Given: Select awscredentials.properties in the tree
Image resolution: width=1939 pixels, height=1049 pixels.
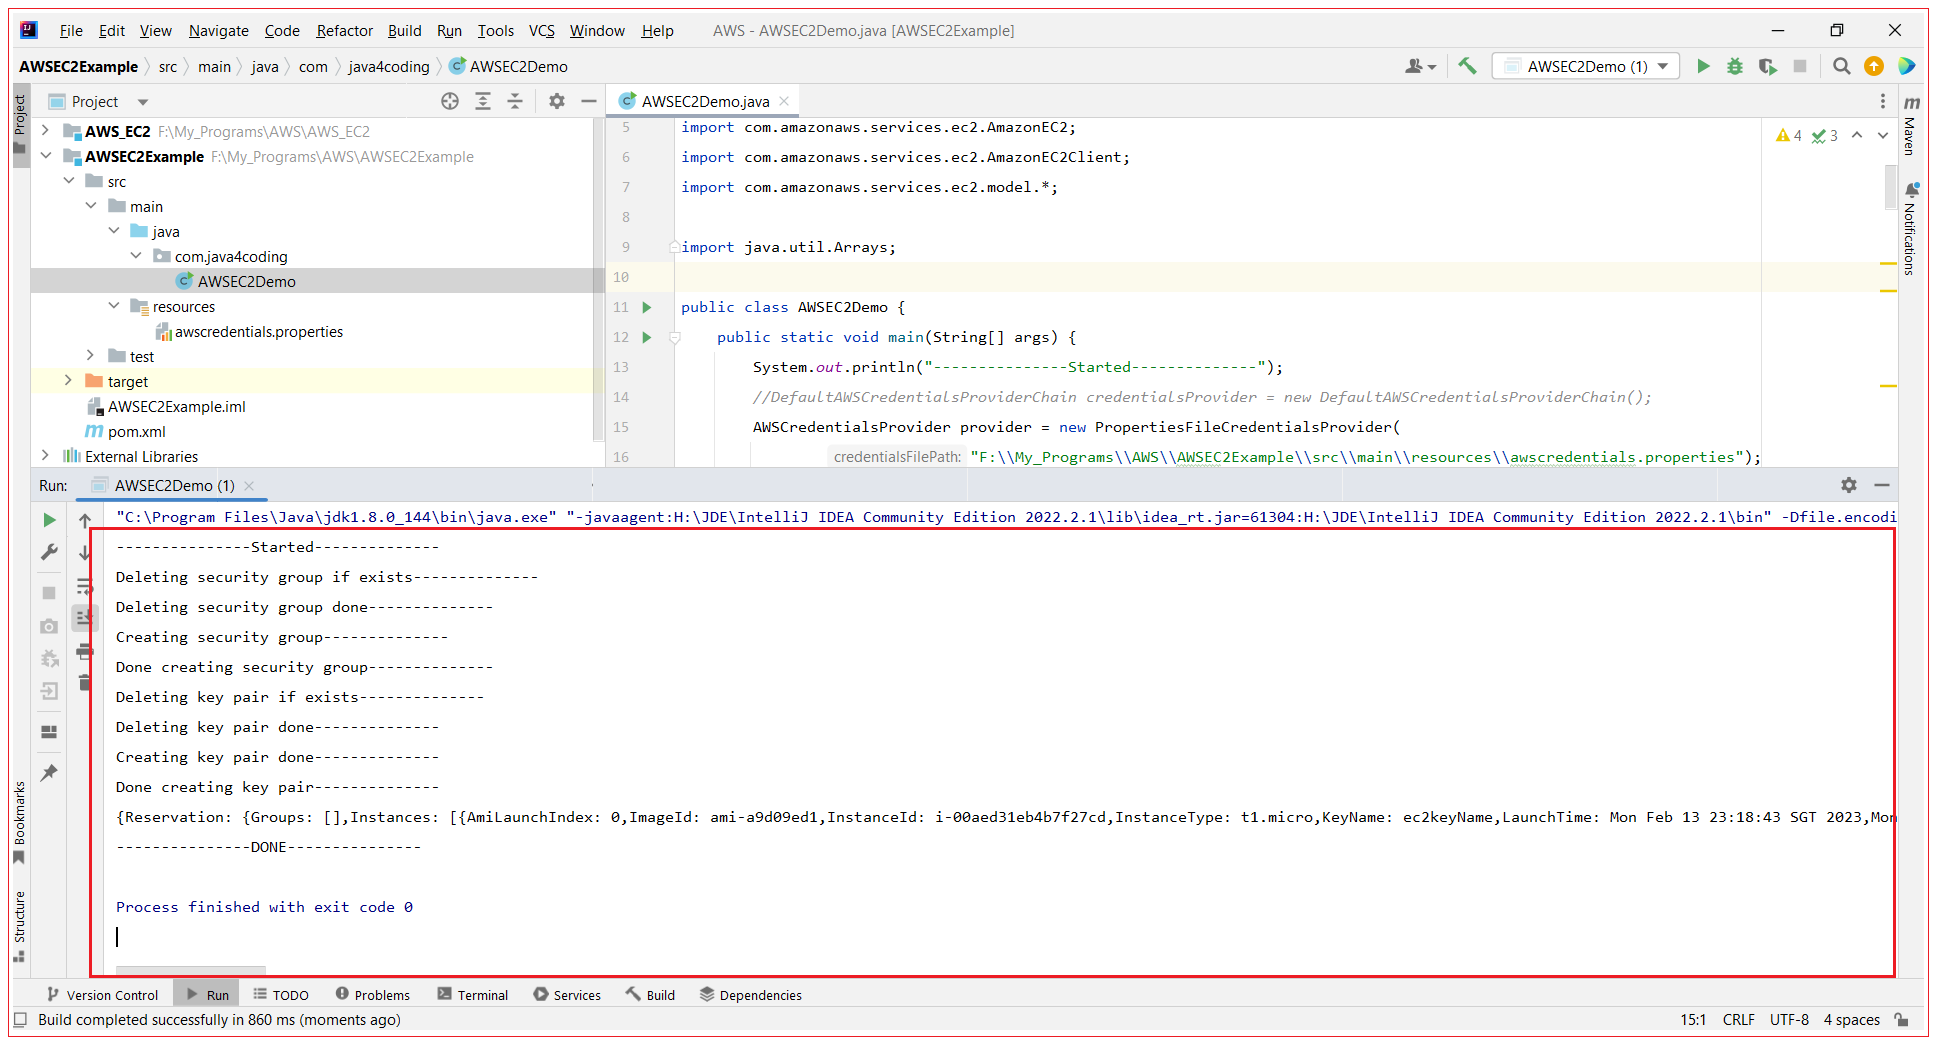Looking at the screenshot, I should pos(258,332).
